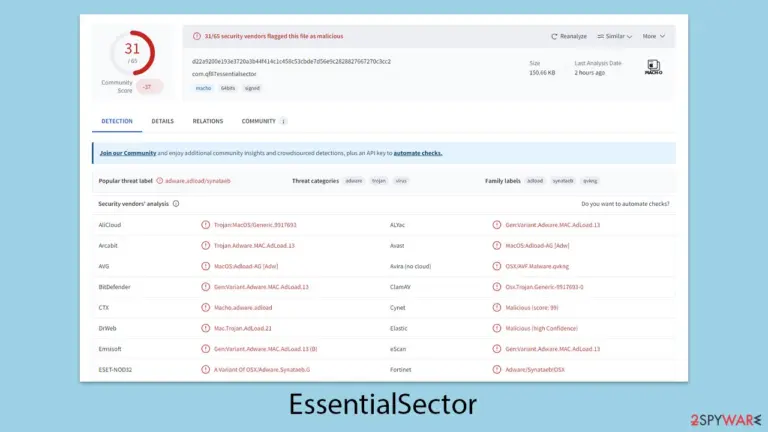
Task: Click the ClamAV detection alert icon
Action: [x=497, y=287]
